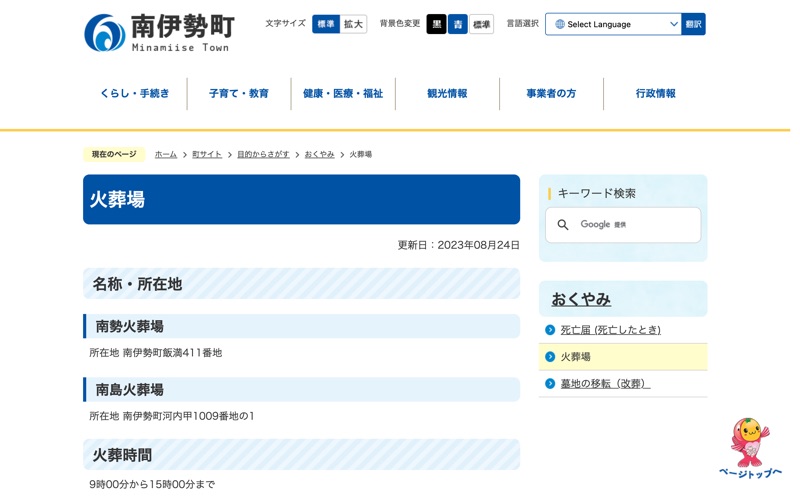Open 死亡届 (死亡したとき) link

[x=611, y=330]
